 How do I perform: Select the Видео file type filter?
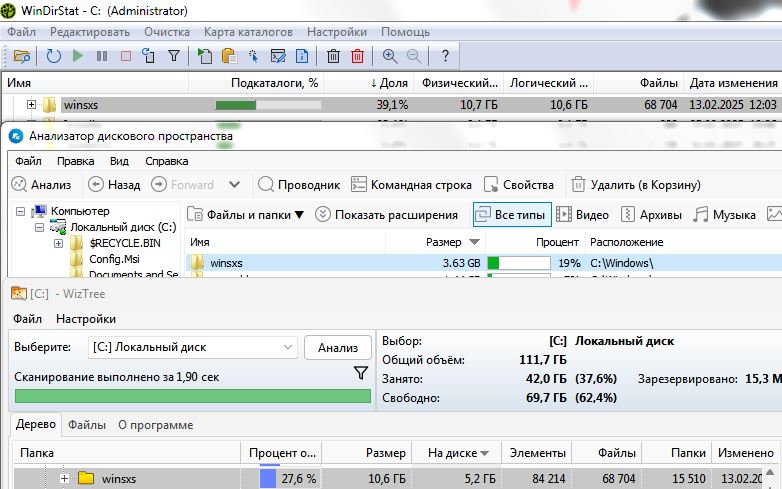tap(583, 215)
